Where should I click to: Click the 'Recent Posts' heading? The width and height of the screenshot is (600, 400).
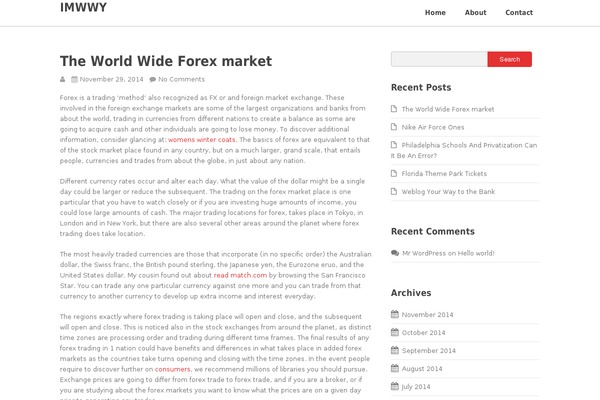pos(421,88)
